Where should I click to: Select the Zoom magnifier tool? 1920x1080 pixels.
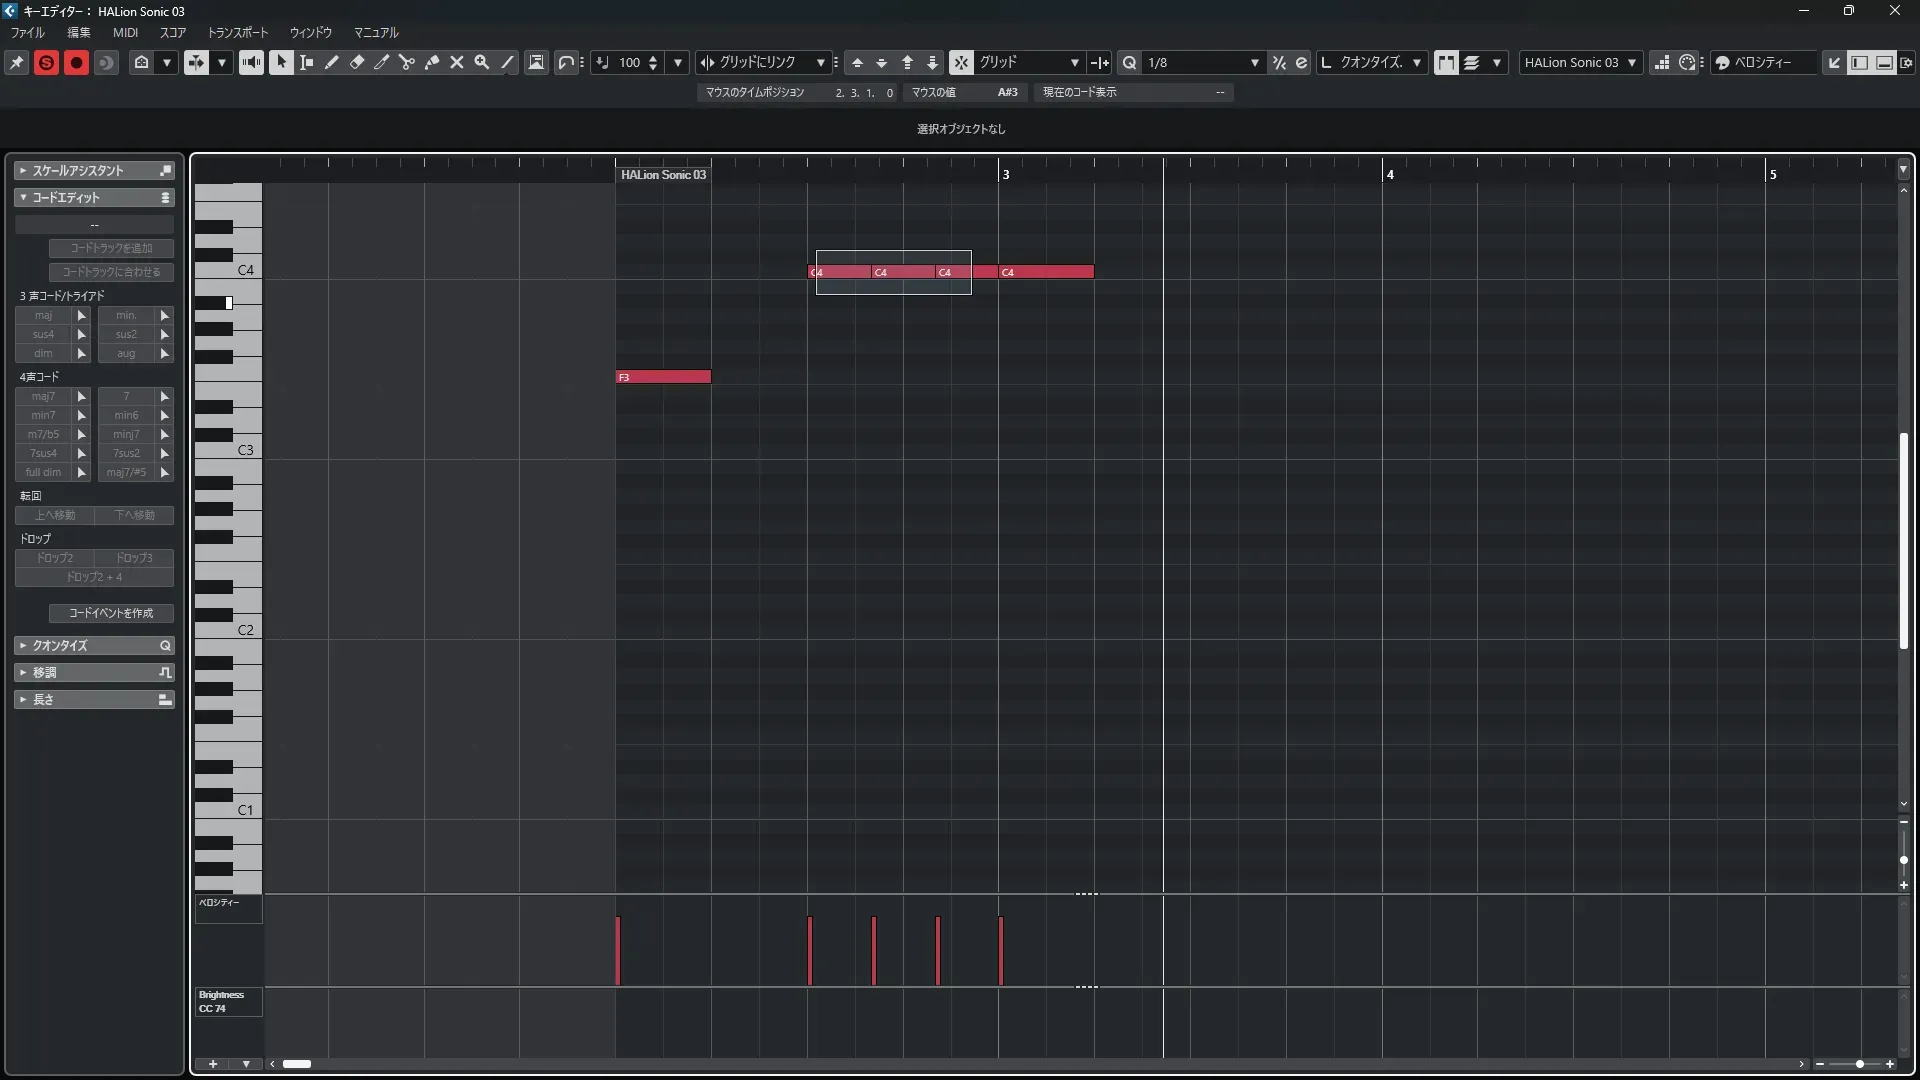[x=481, y=62]
